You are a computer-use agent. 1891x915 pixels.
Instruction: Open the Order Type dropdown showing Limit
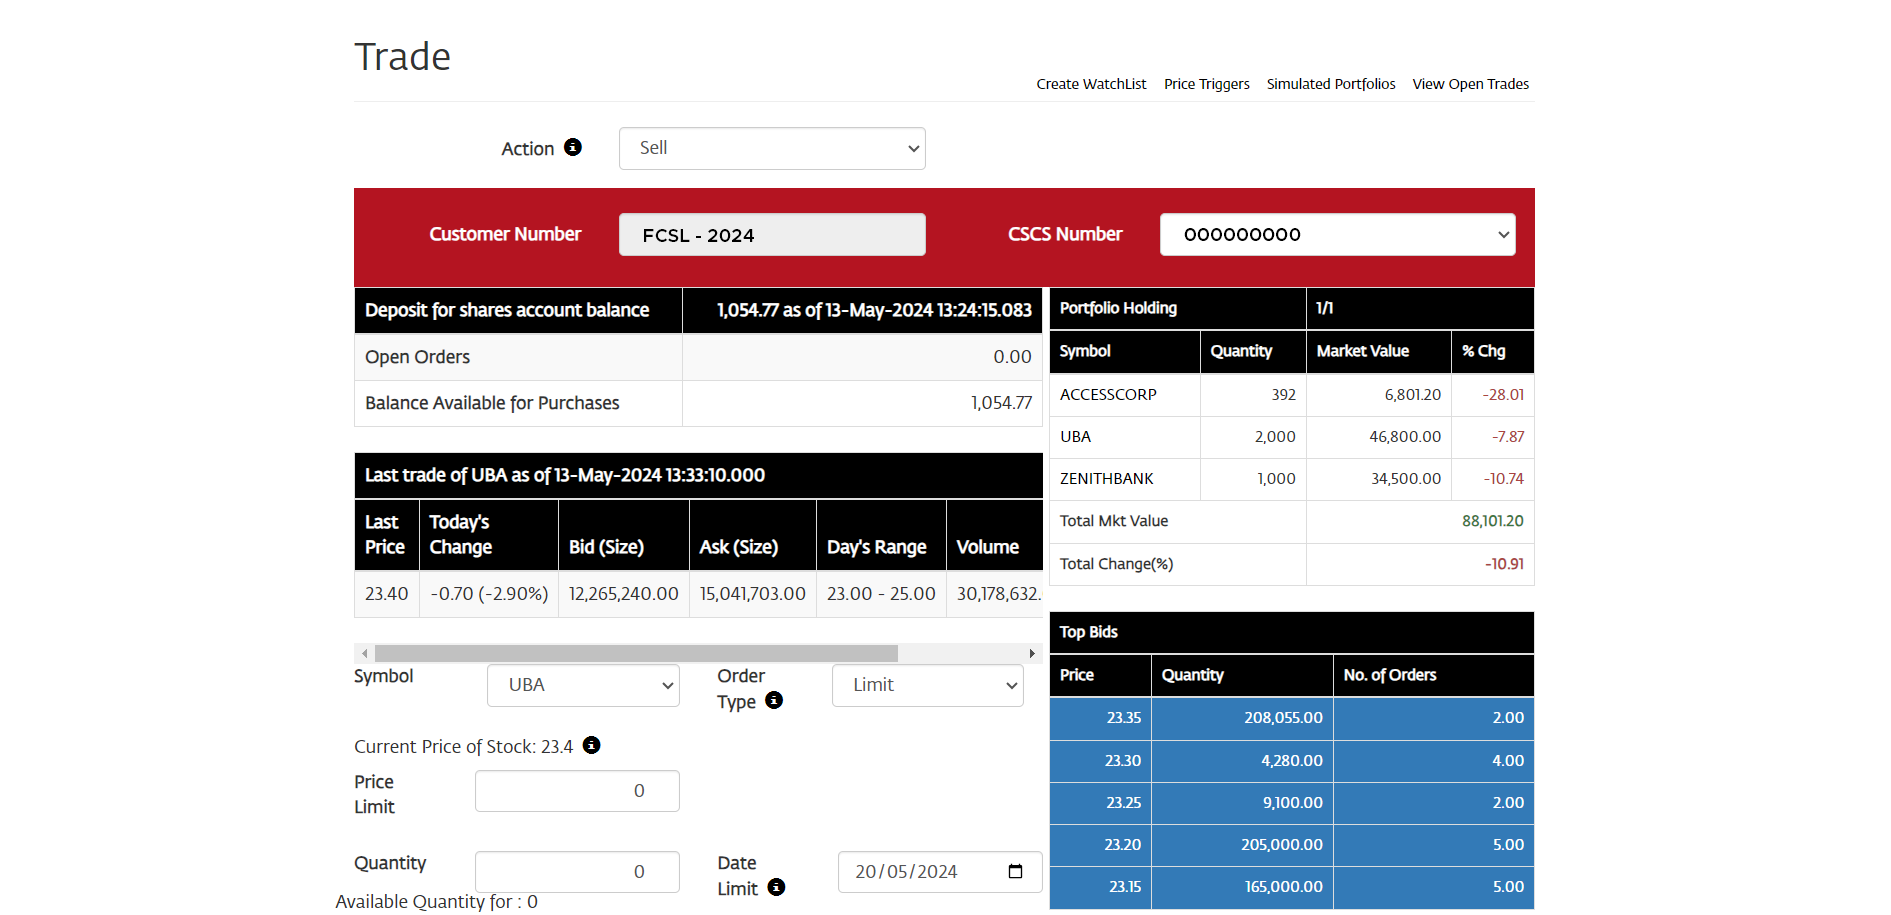[927, 685]
